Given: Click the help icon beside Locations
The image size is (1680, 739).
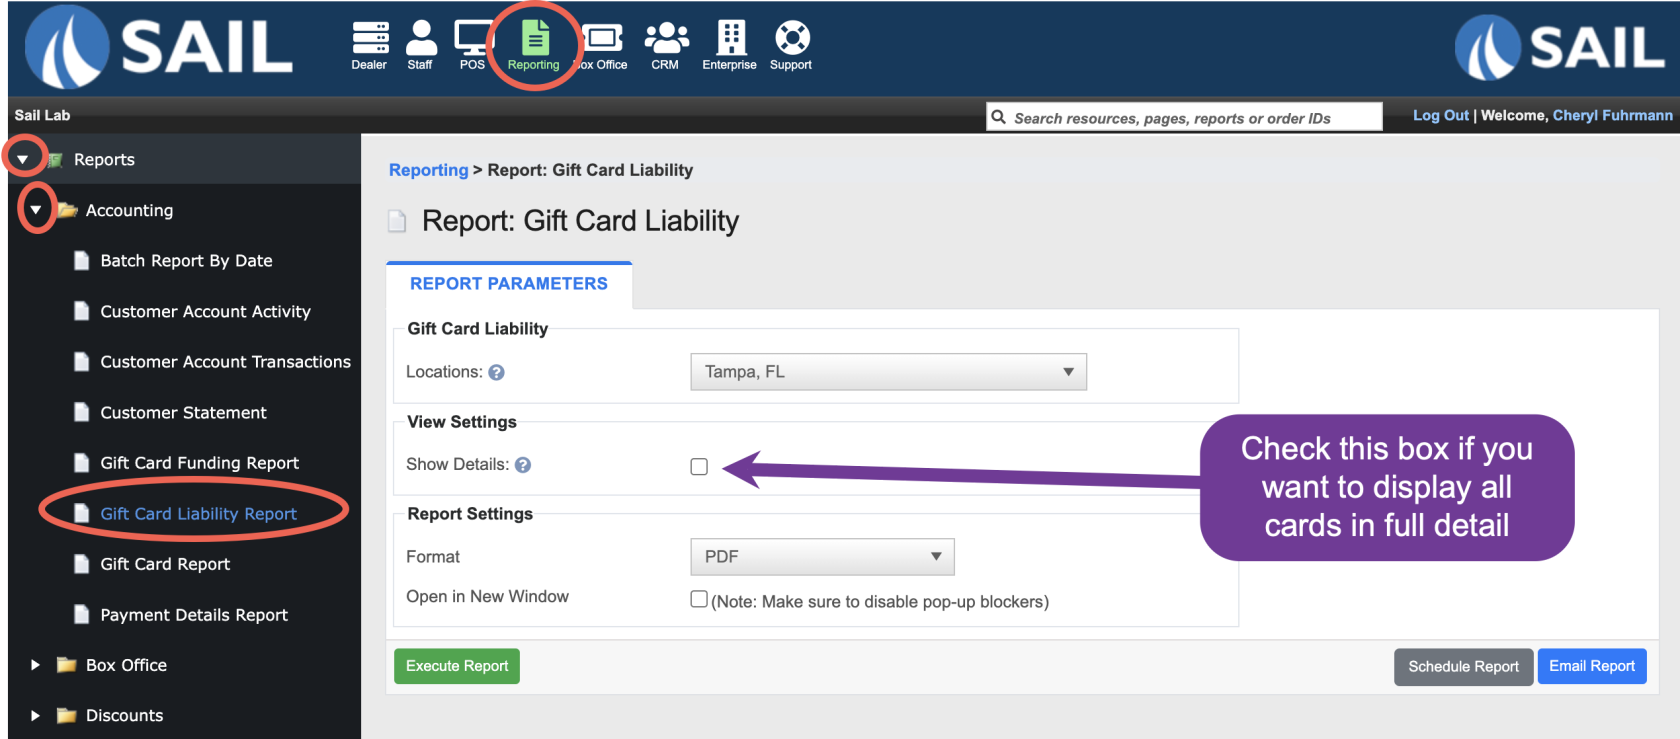Looking at the screenshot, I should (x=496, y=373).
